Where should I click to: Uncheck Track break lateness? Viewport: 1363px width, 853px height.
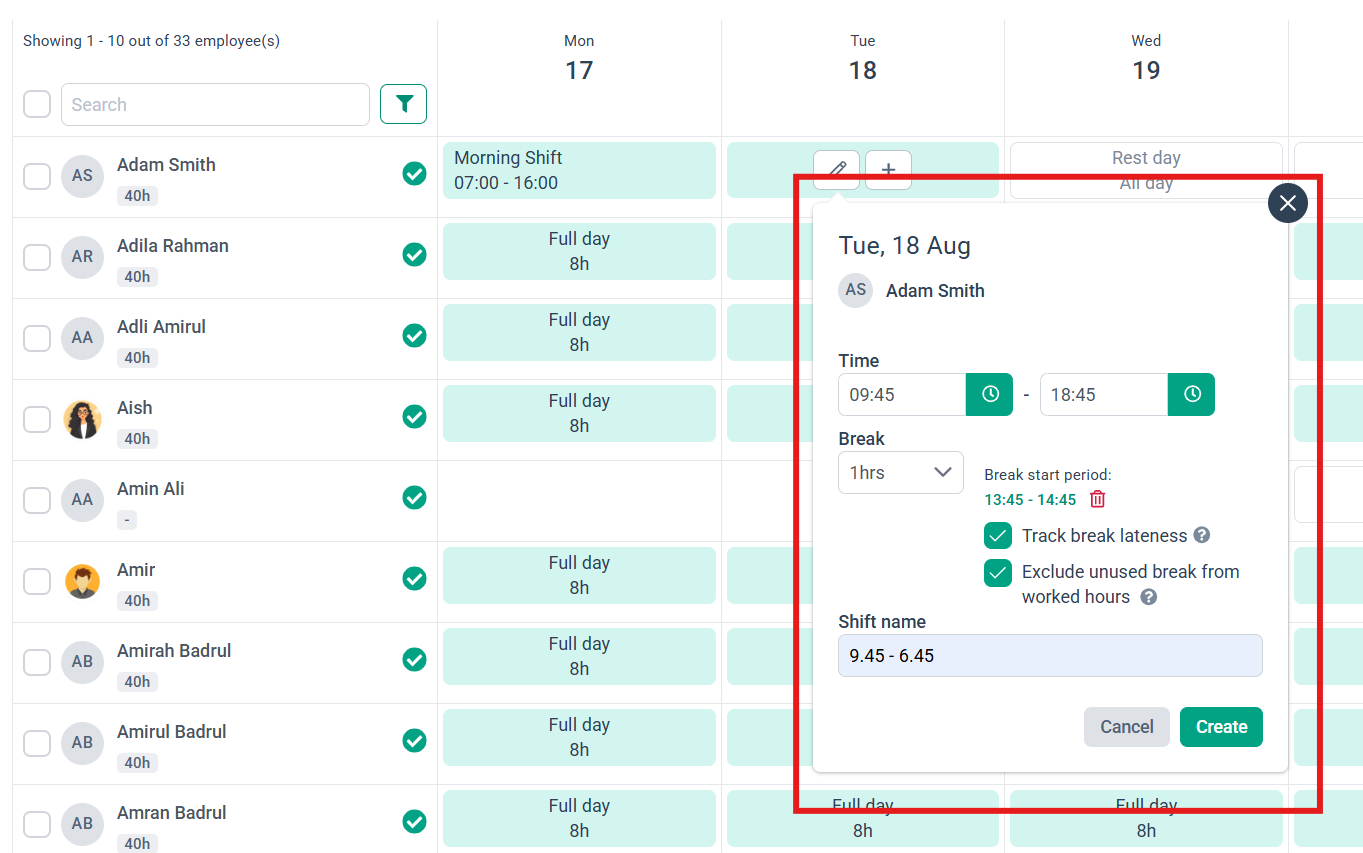(x=998, y=536)
